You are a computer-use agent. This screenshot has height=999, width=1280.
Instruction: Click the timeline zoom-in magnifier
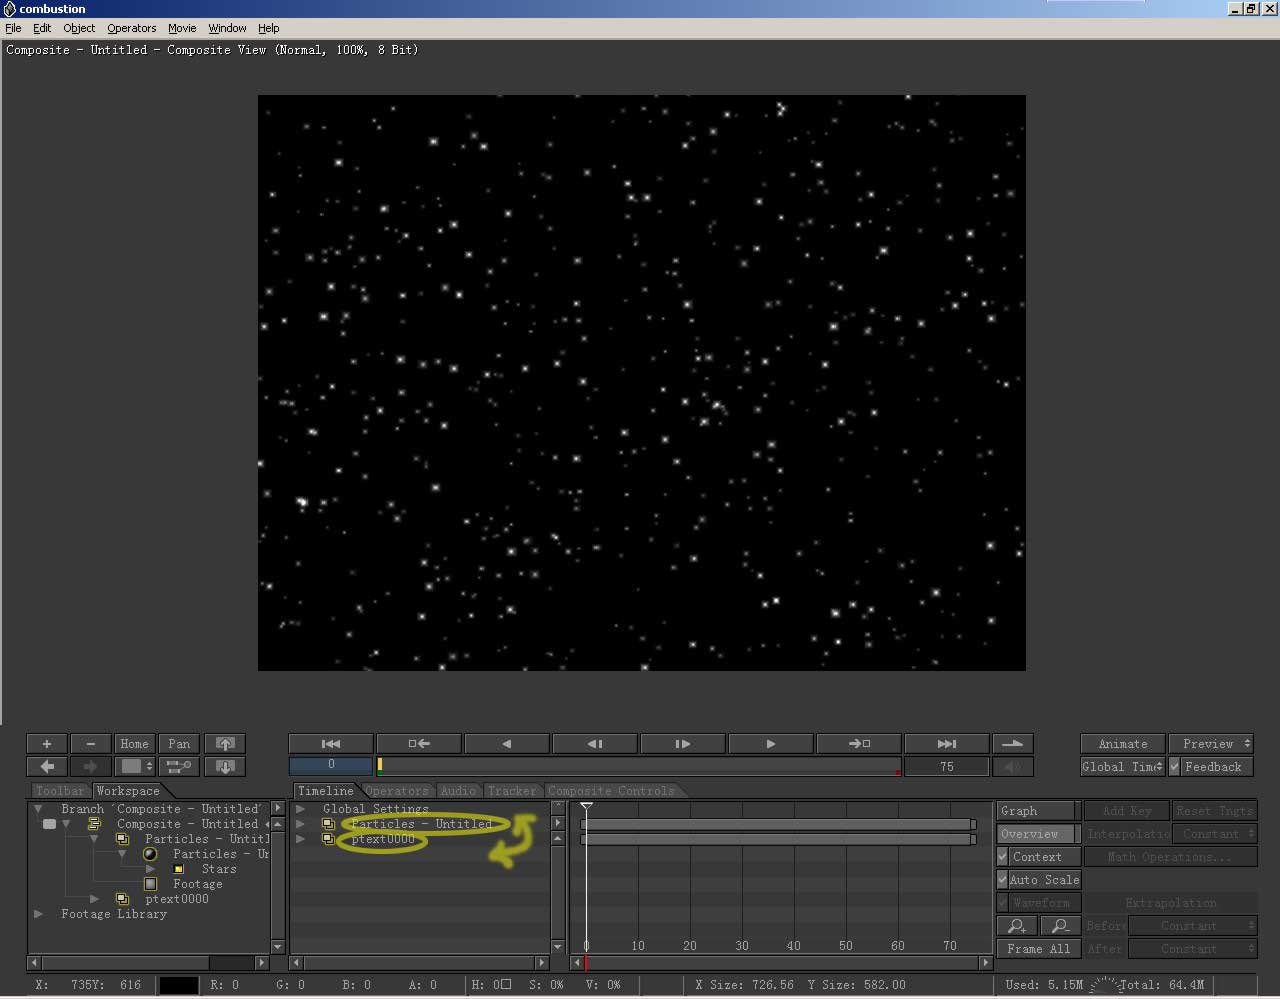(x=1017, y=926)
